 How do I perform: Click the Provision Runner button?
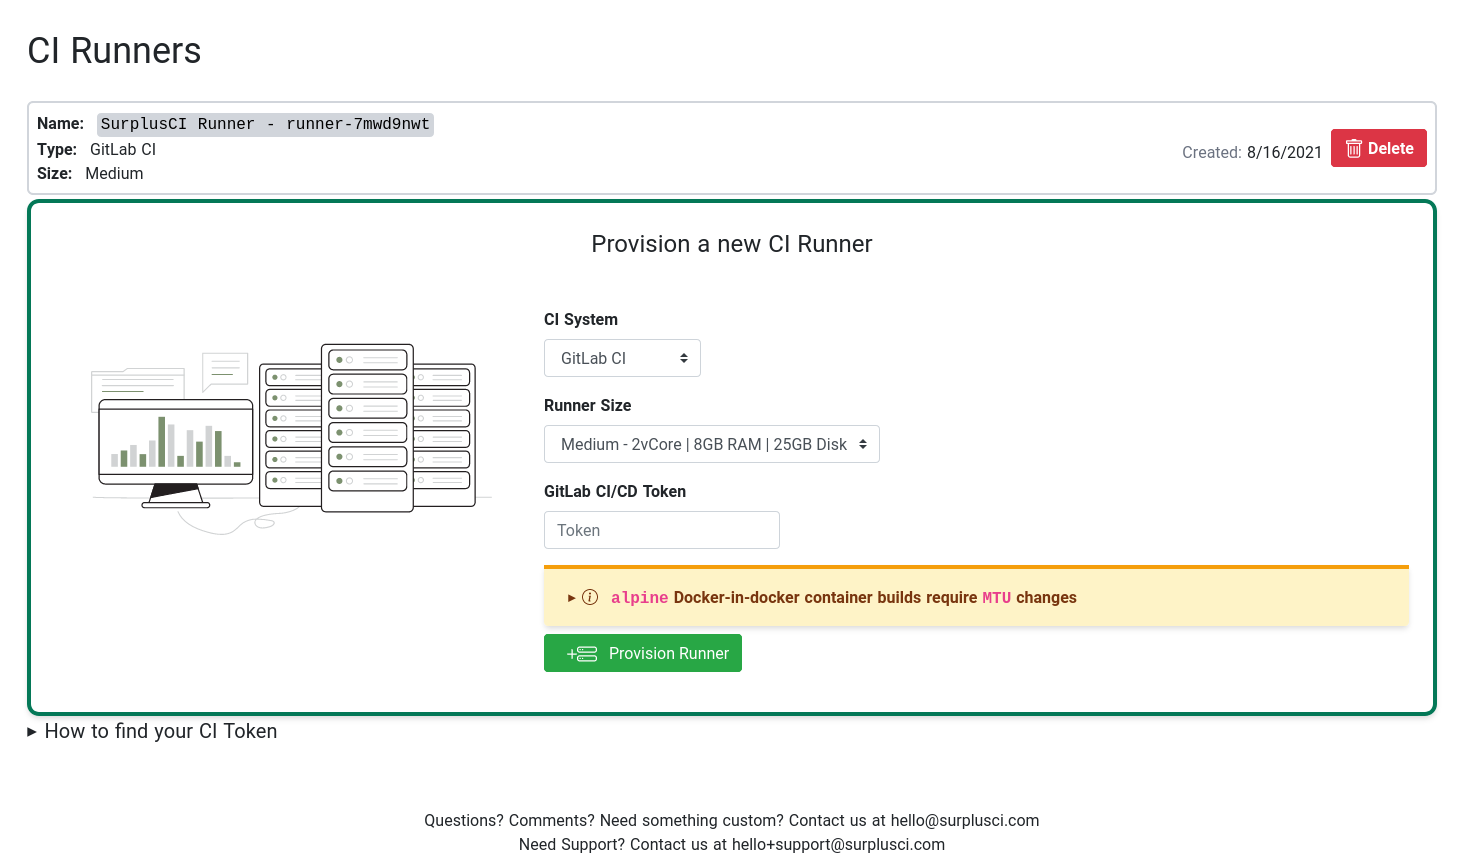(x=642, y=653)
